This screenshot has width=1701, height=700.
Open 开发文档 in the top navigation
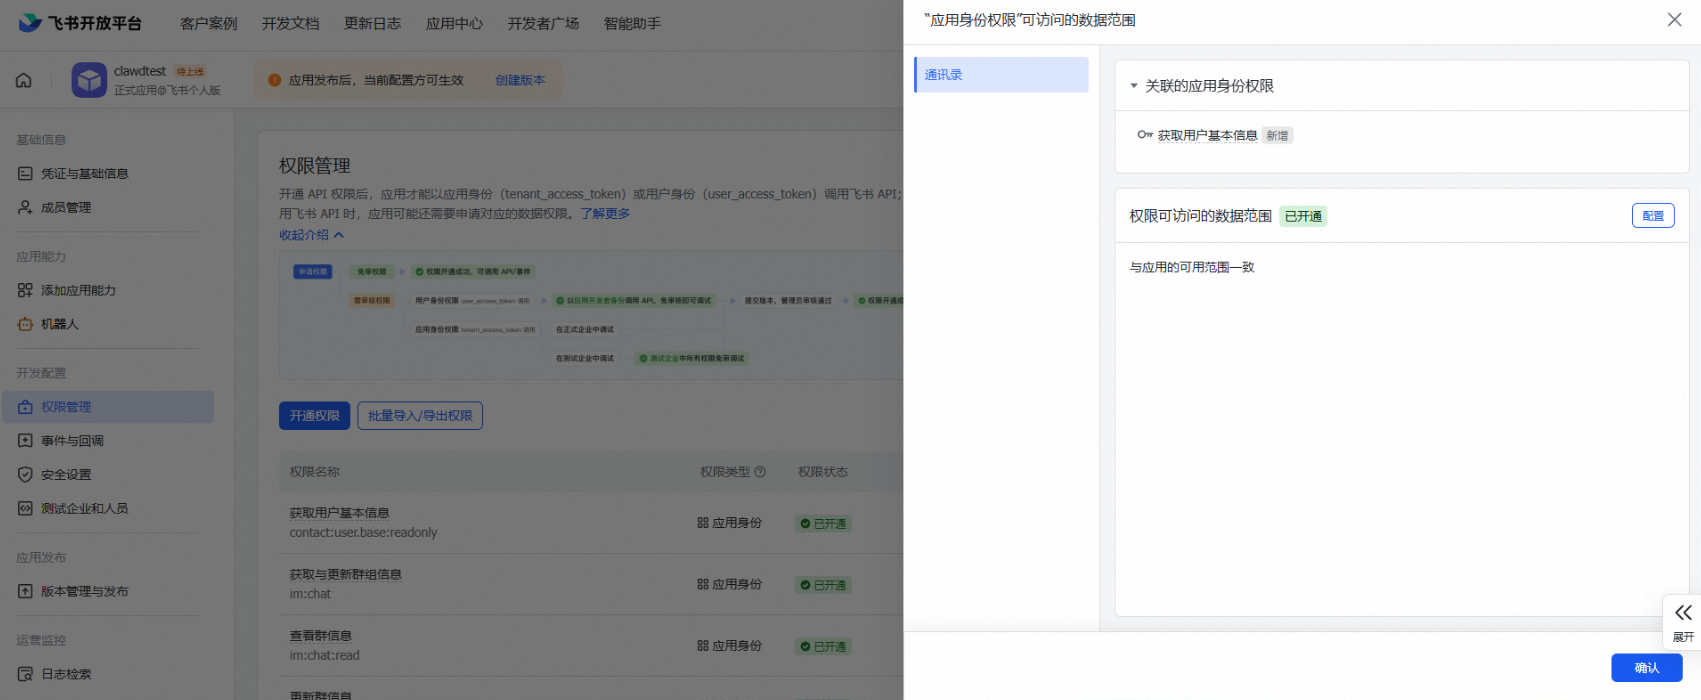pos(290,24)
